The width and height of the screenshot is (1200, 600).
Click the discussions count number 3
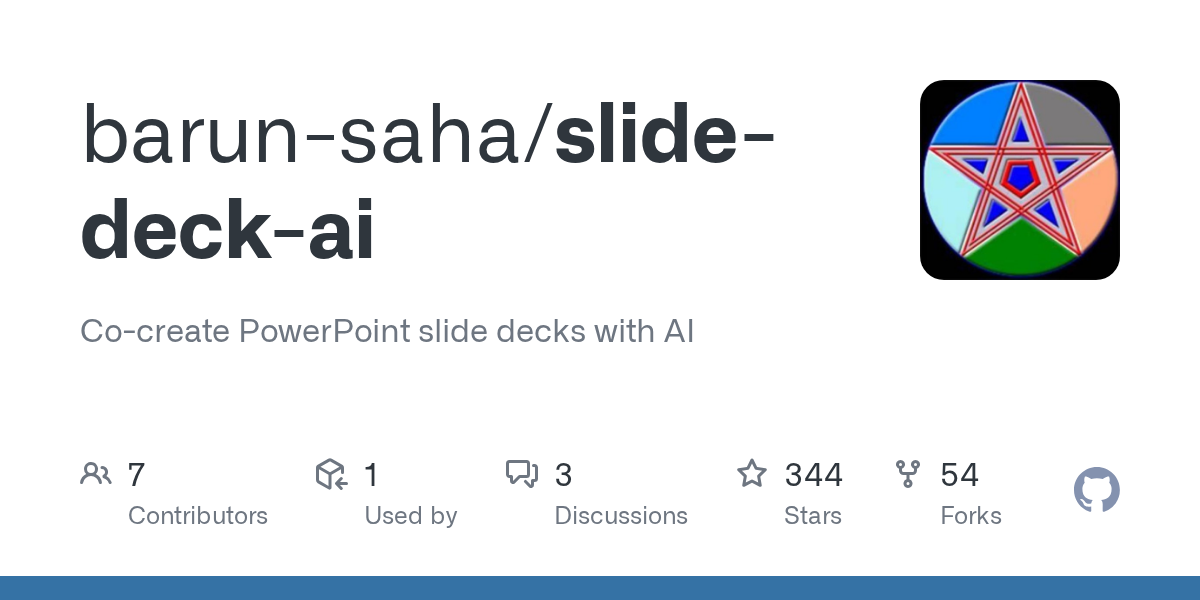[563, 475]
